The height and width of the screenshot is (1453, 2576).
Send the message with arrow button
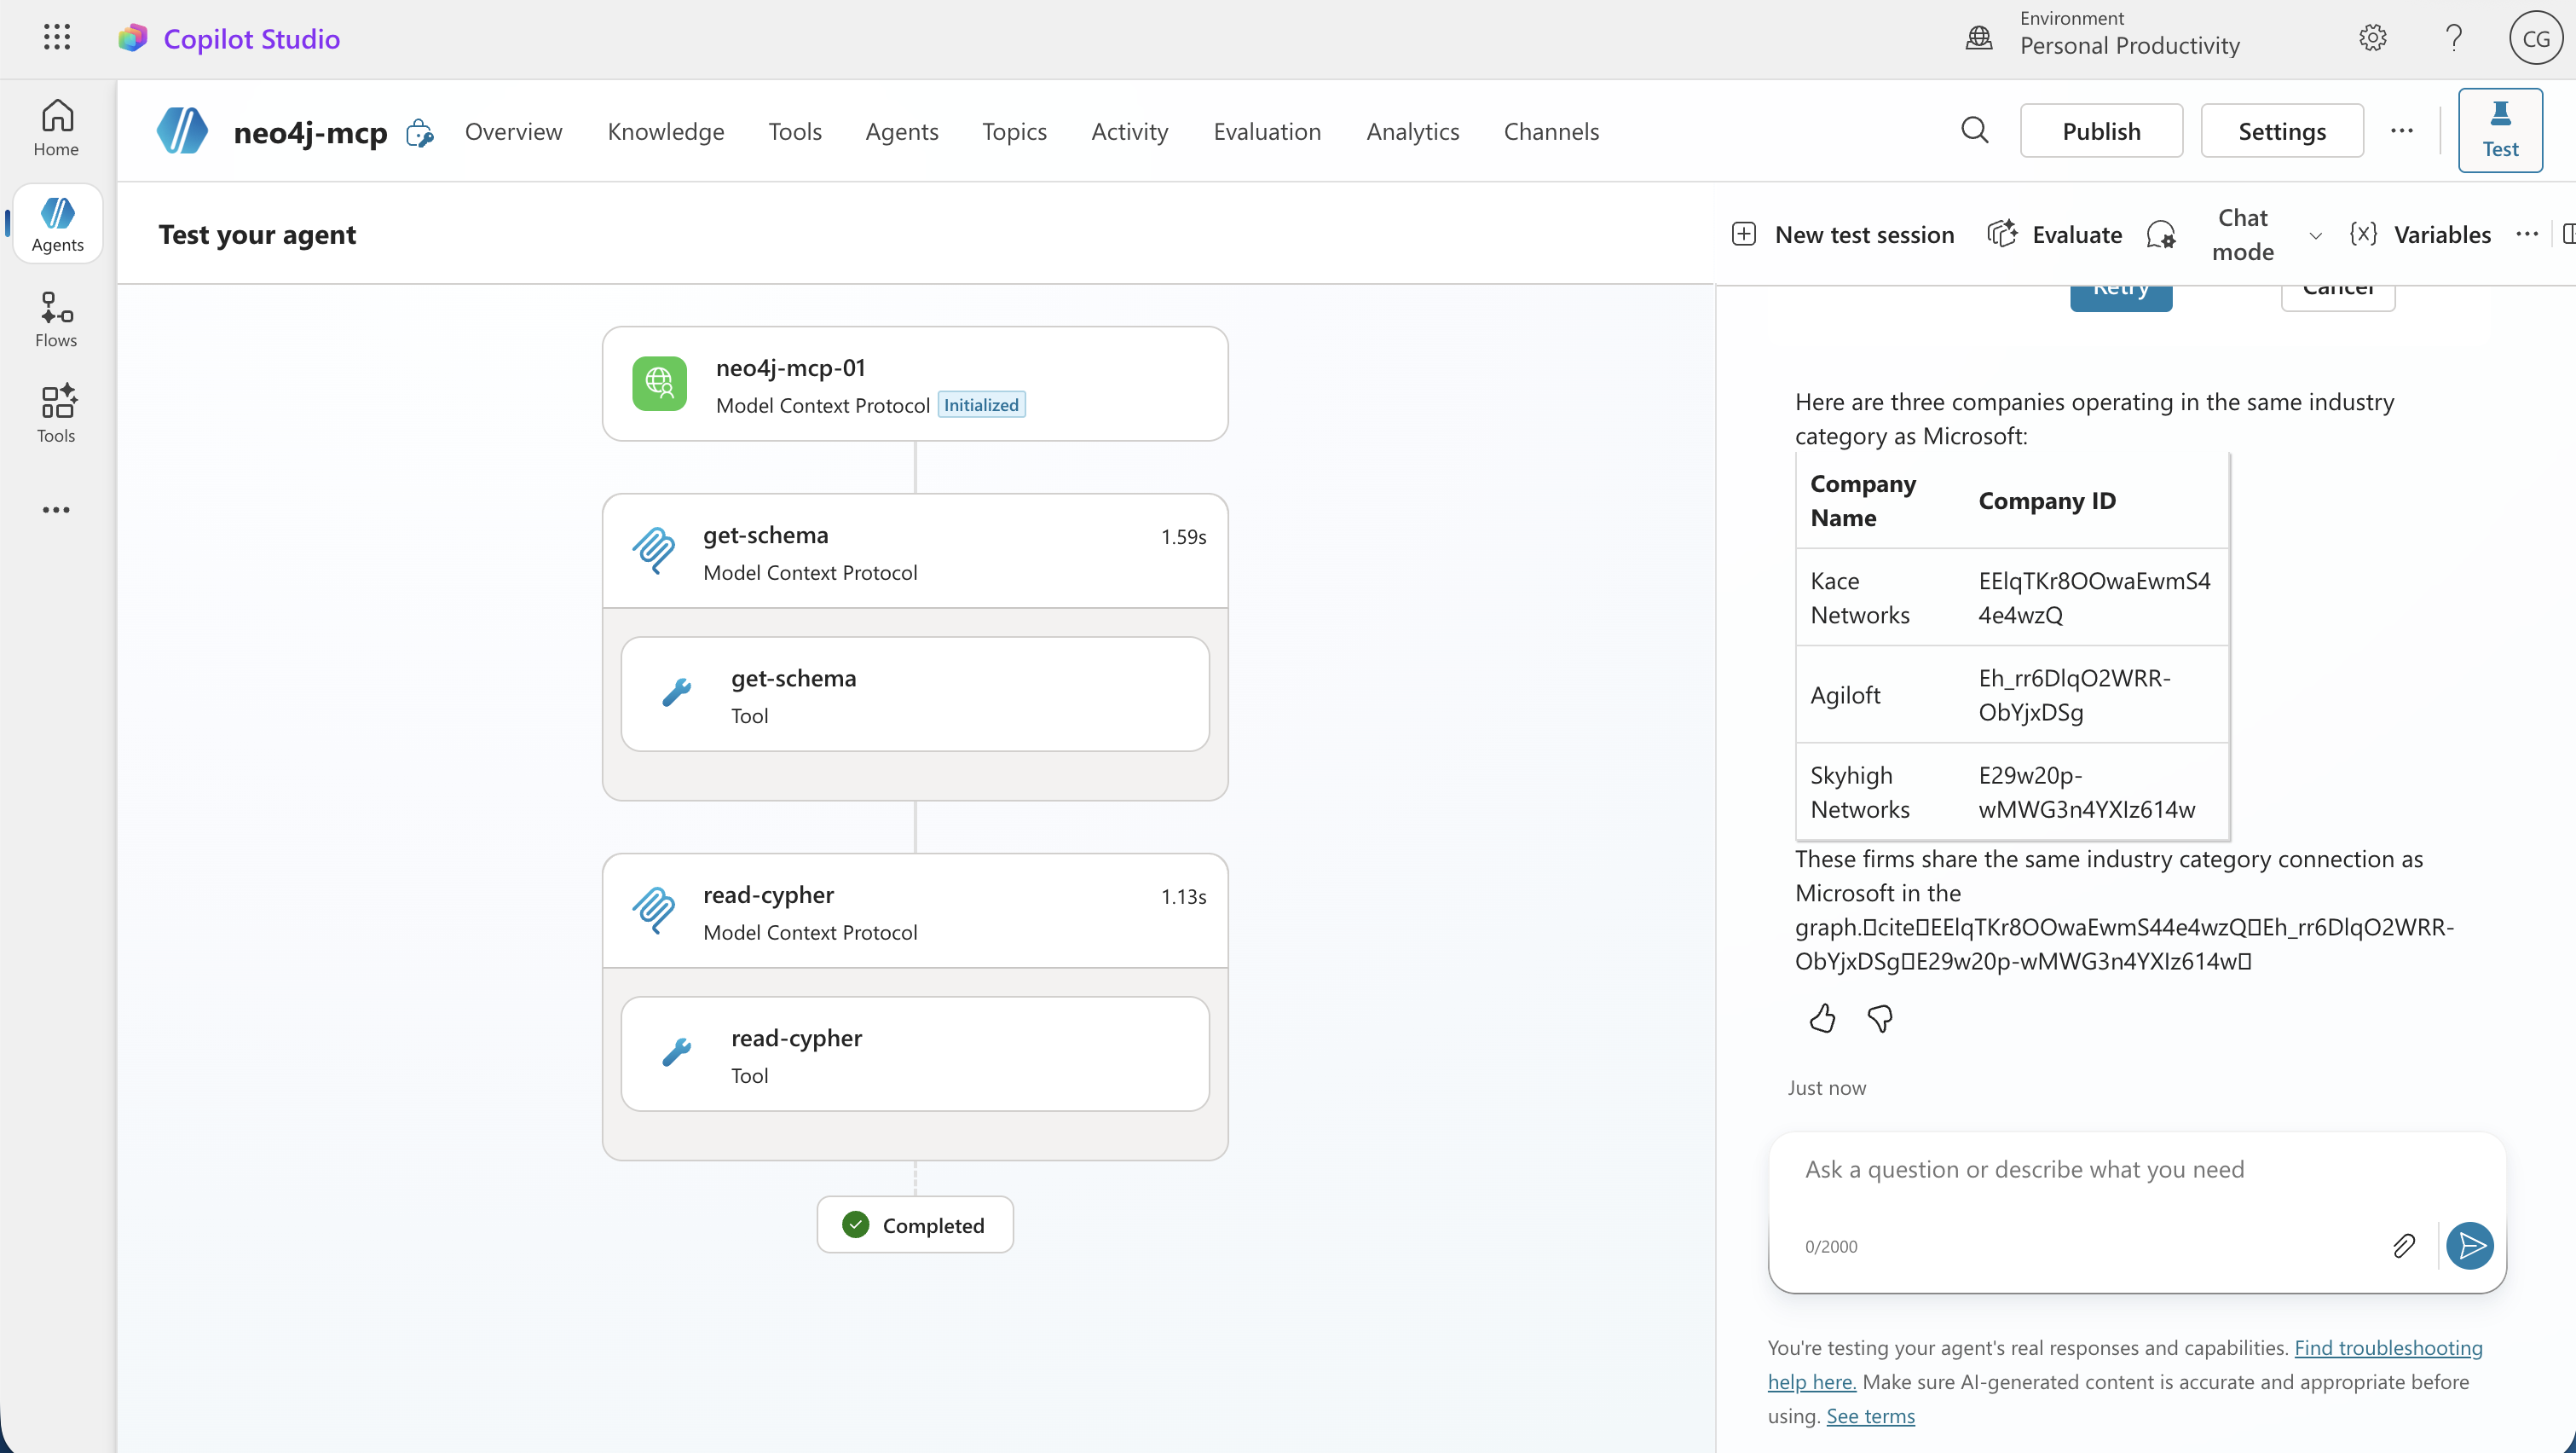(x=2469, y=1246)
